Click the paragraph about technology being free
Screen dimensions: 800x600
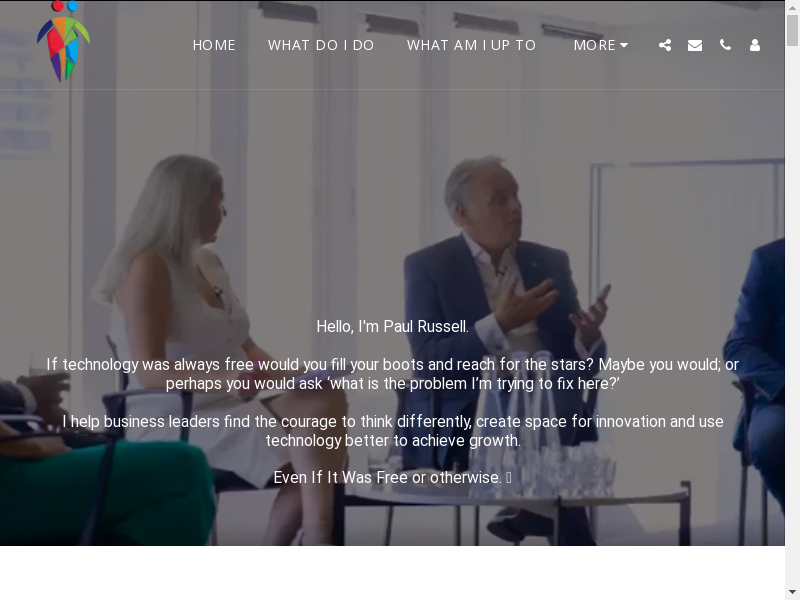[392, 374]
